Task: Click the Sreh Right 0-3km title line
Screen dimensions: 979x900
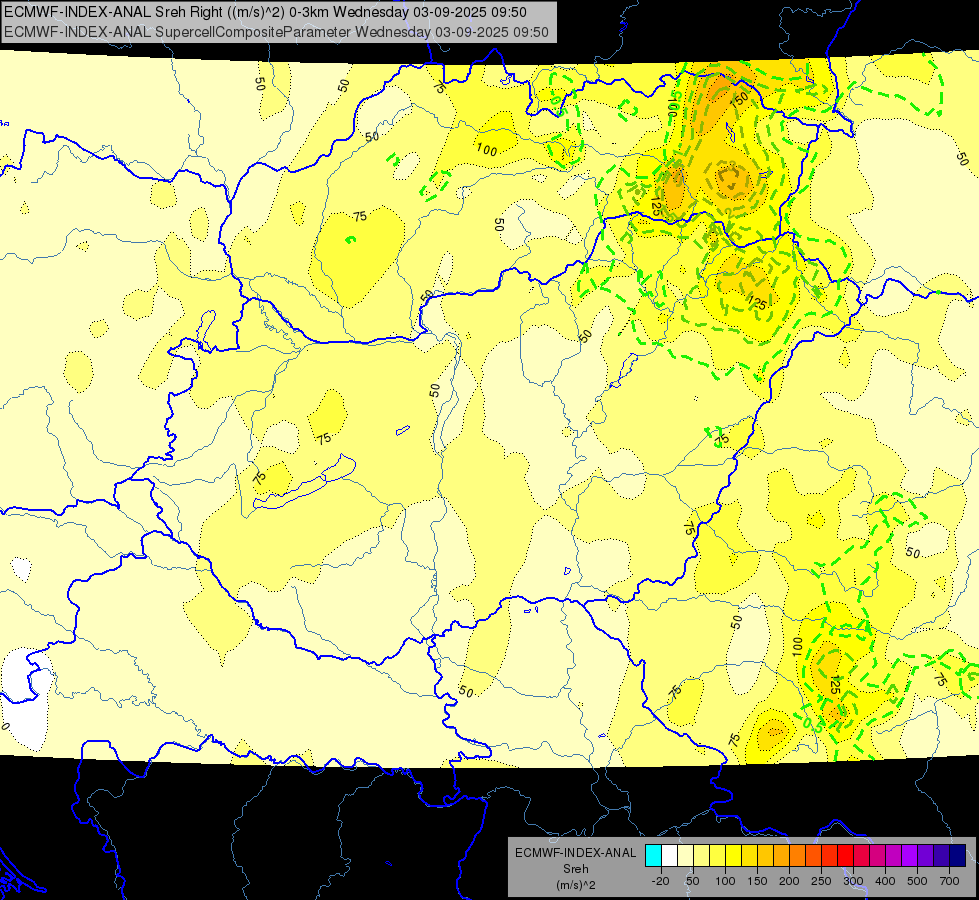Action: pos(265,12)
